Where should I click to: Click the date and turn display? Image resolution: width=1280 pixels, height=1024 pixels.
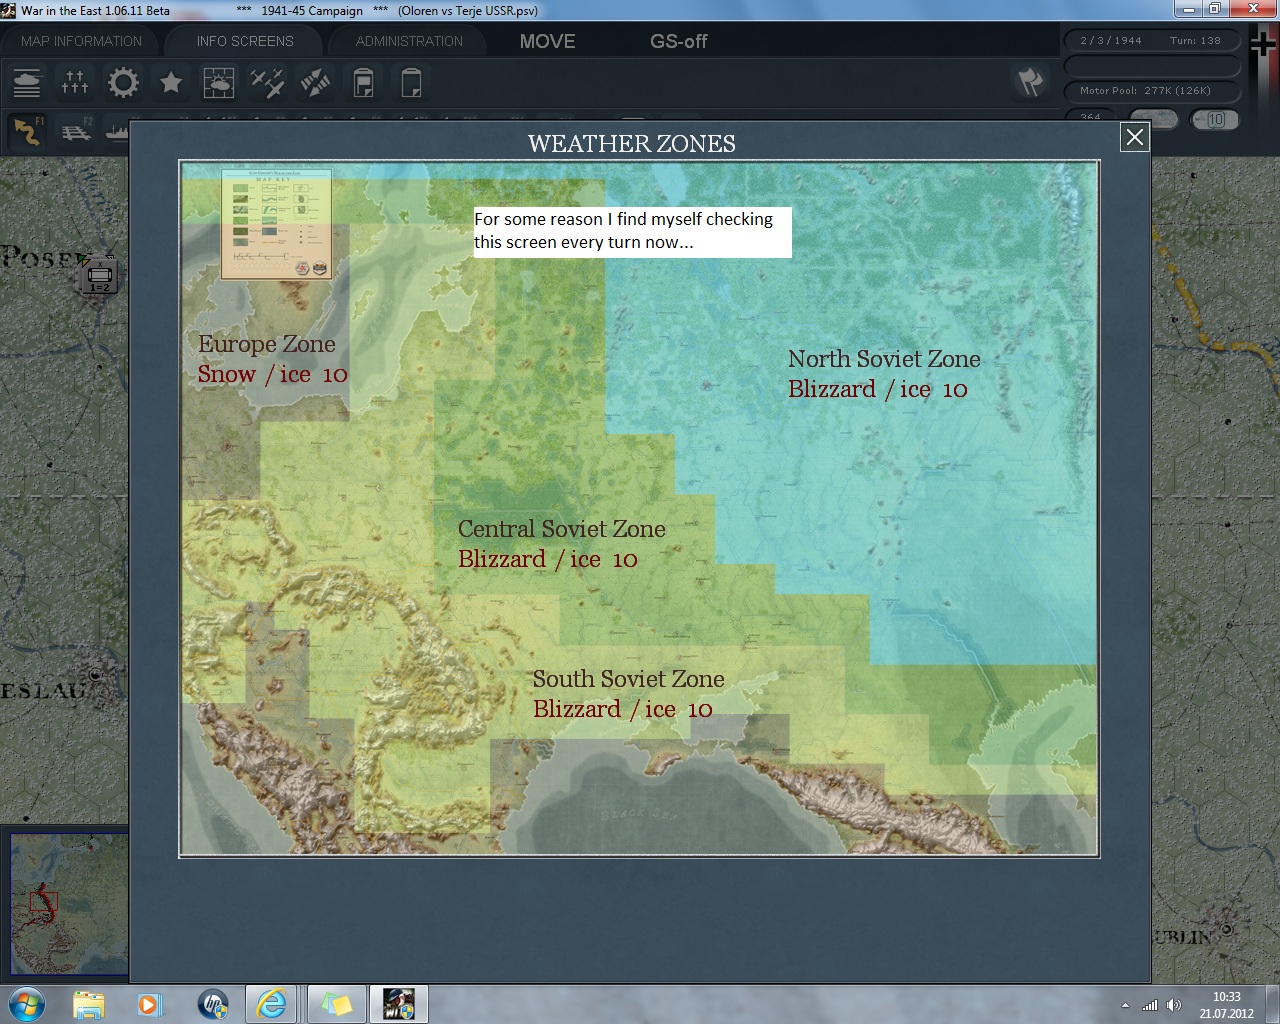point(1151,41)
